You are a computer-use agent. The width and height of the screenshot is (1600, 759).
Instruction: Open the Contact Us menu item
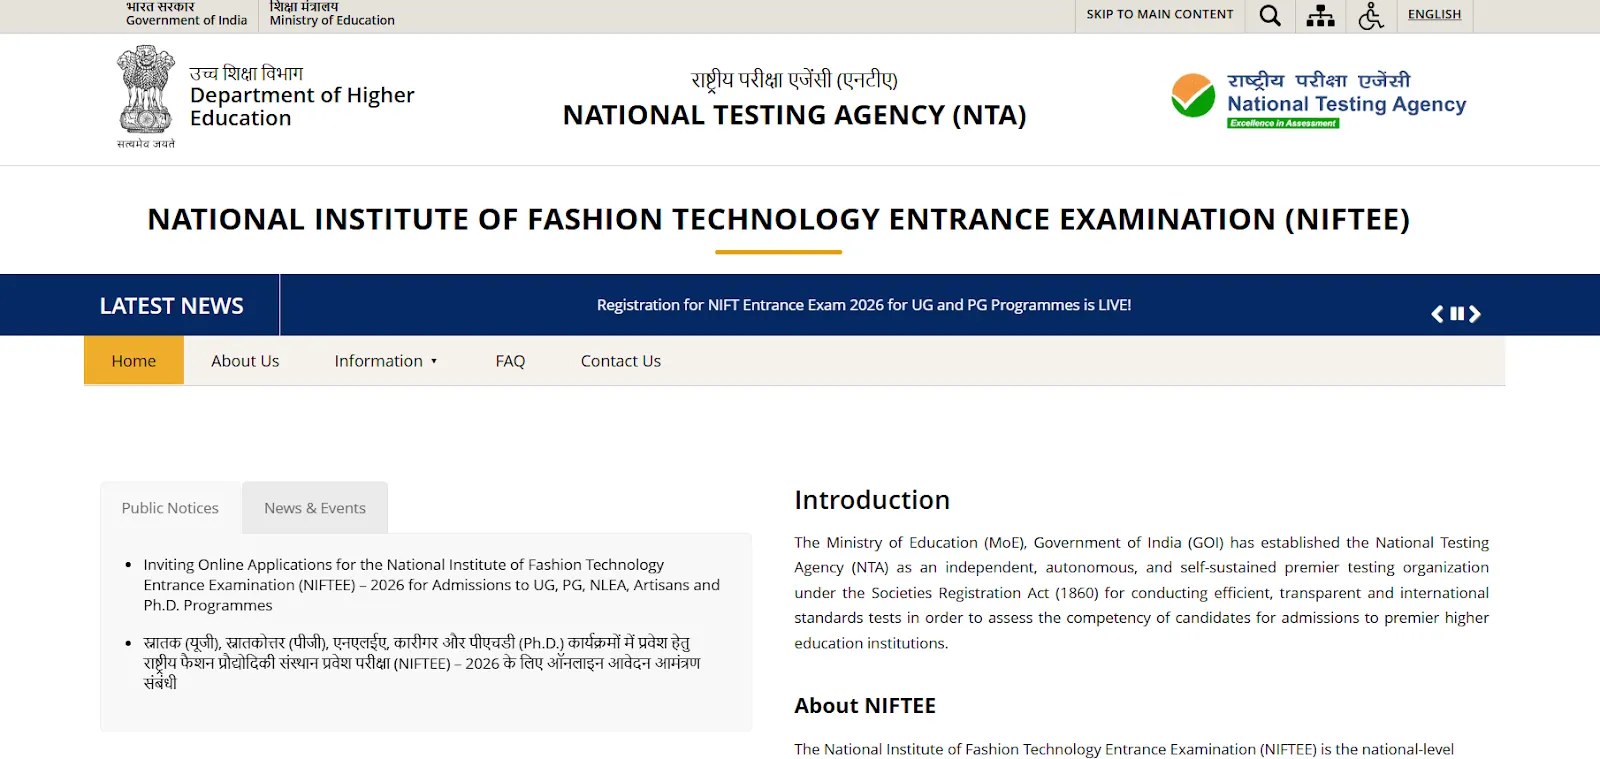(x=621, y=360)
